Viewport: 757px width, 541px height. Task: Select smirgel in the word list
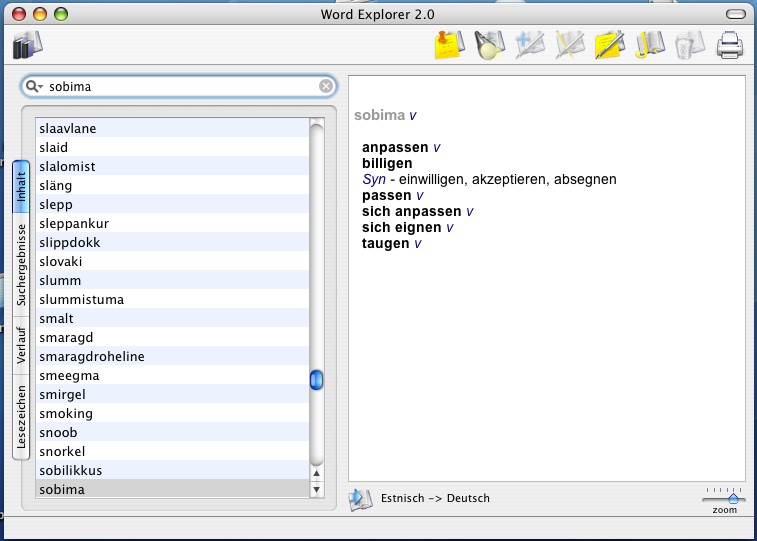click(x=172, y=394)
